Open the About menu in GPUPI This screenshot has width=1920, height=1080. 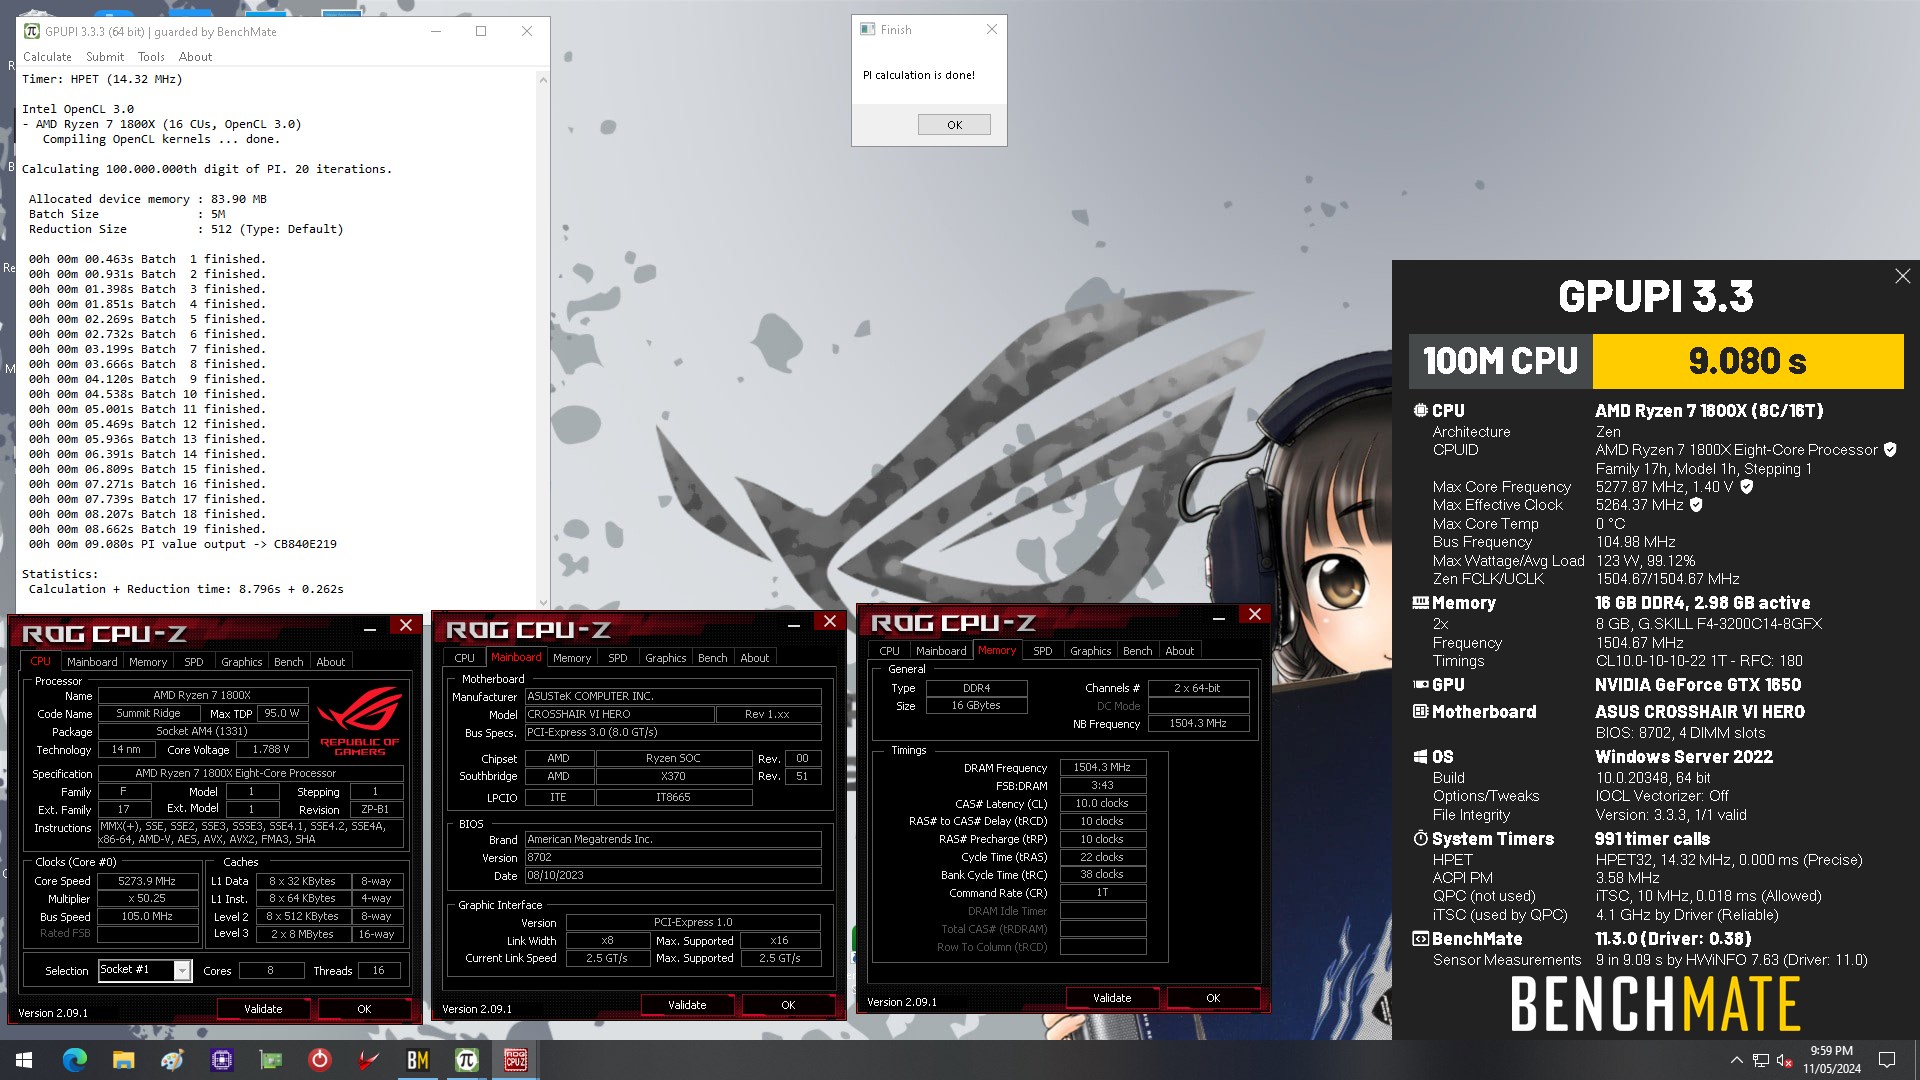pyautogui.click(x=195, y=57)
